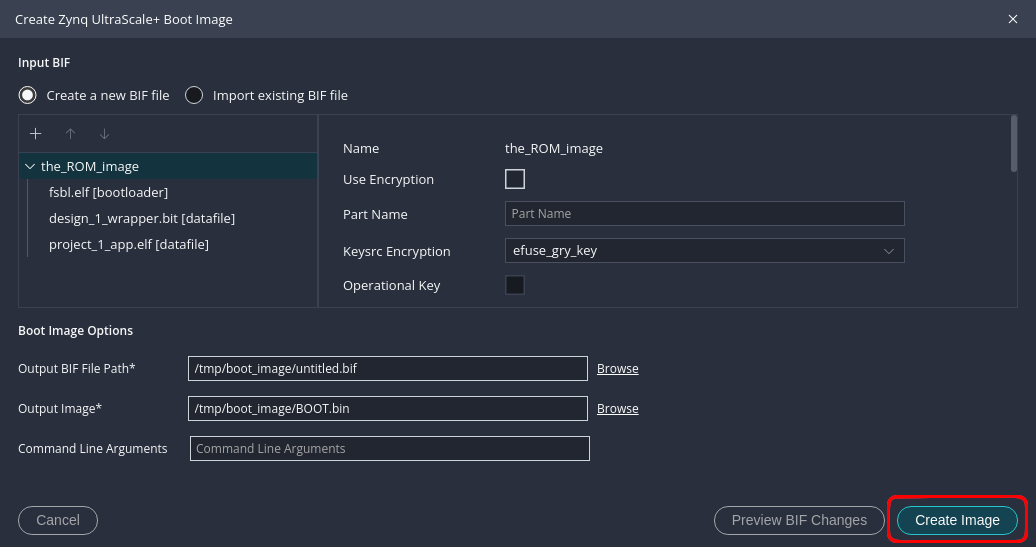This screenshot has width=1036, height=547.
Task: Click the plus icon to add partition
Action: coord(36,134)
